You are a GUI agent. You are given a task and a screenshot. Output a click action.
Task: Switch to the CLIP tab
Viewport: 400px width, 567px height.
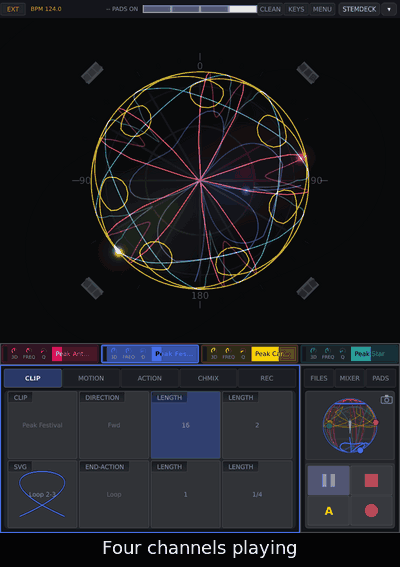tap(33, 378)
